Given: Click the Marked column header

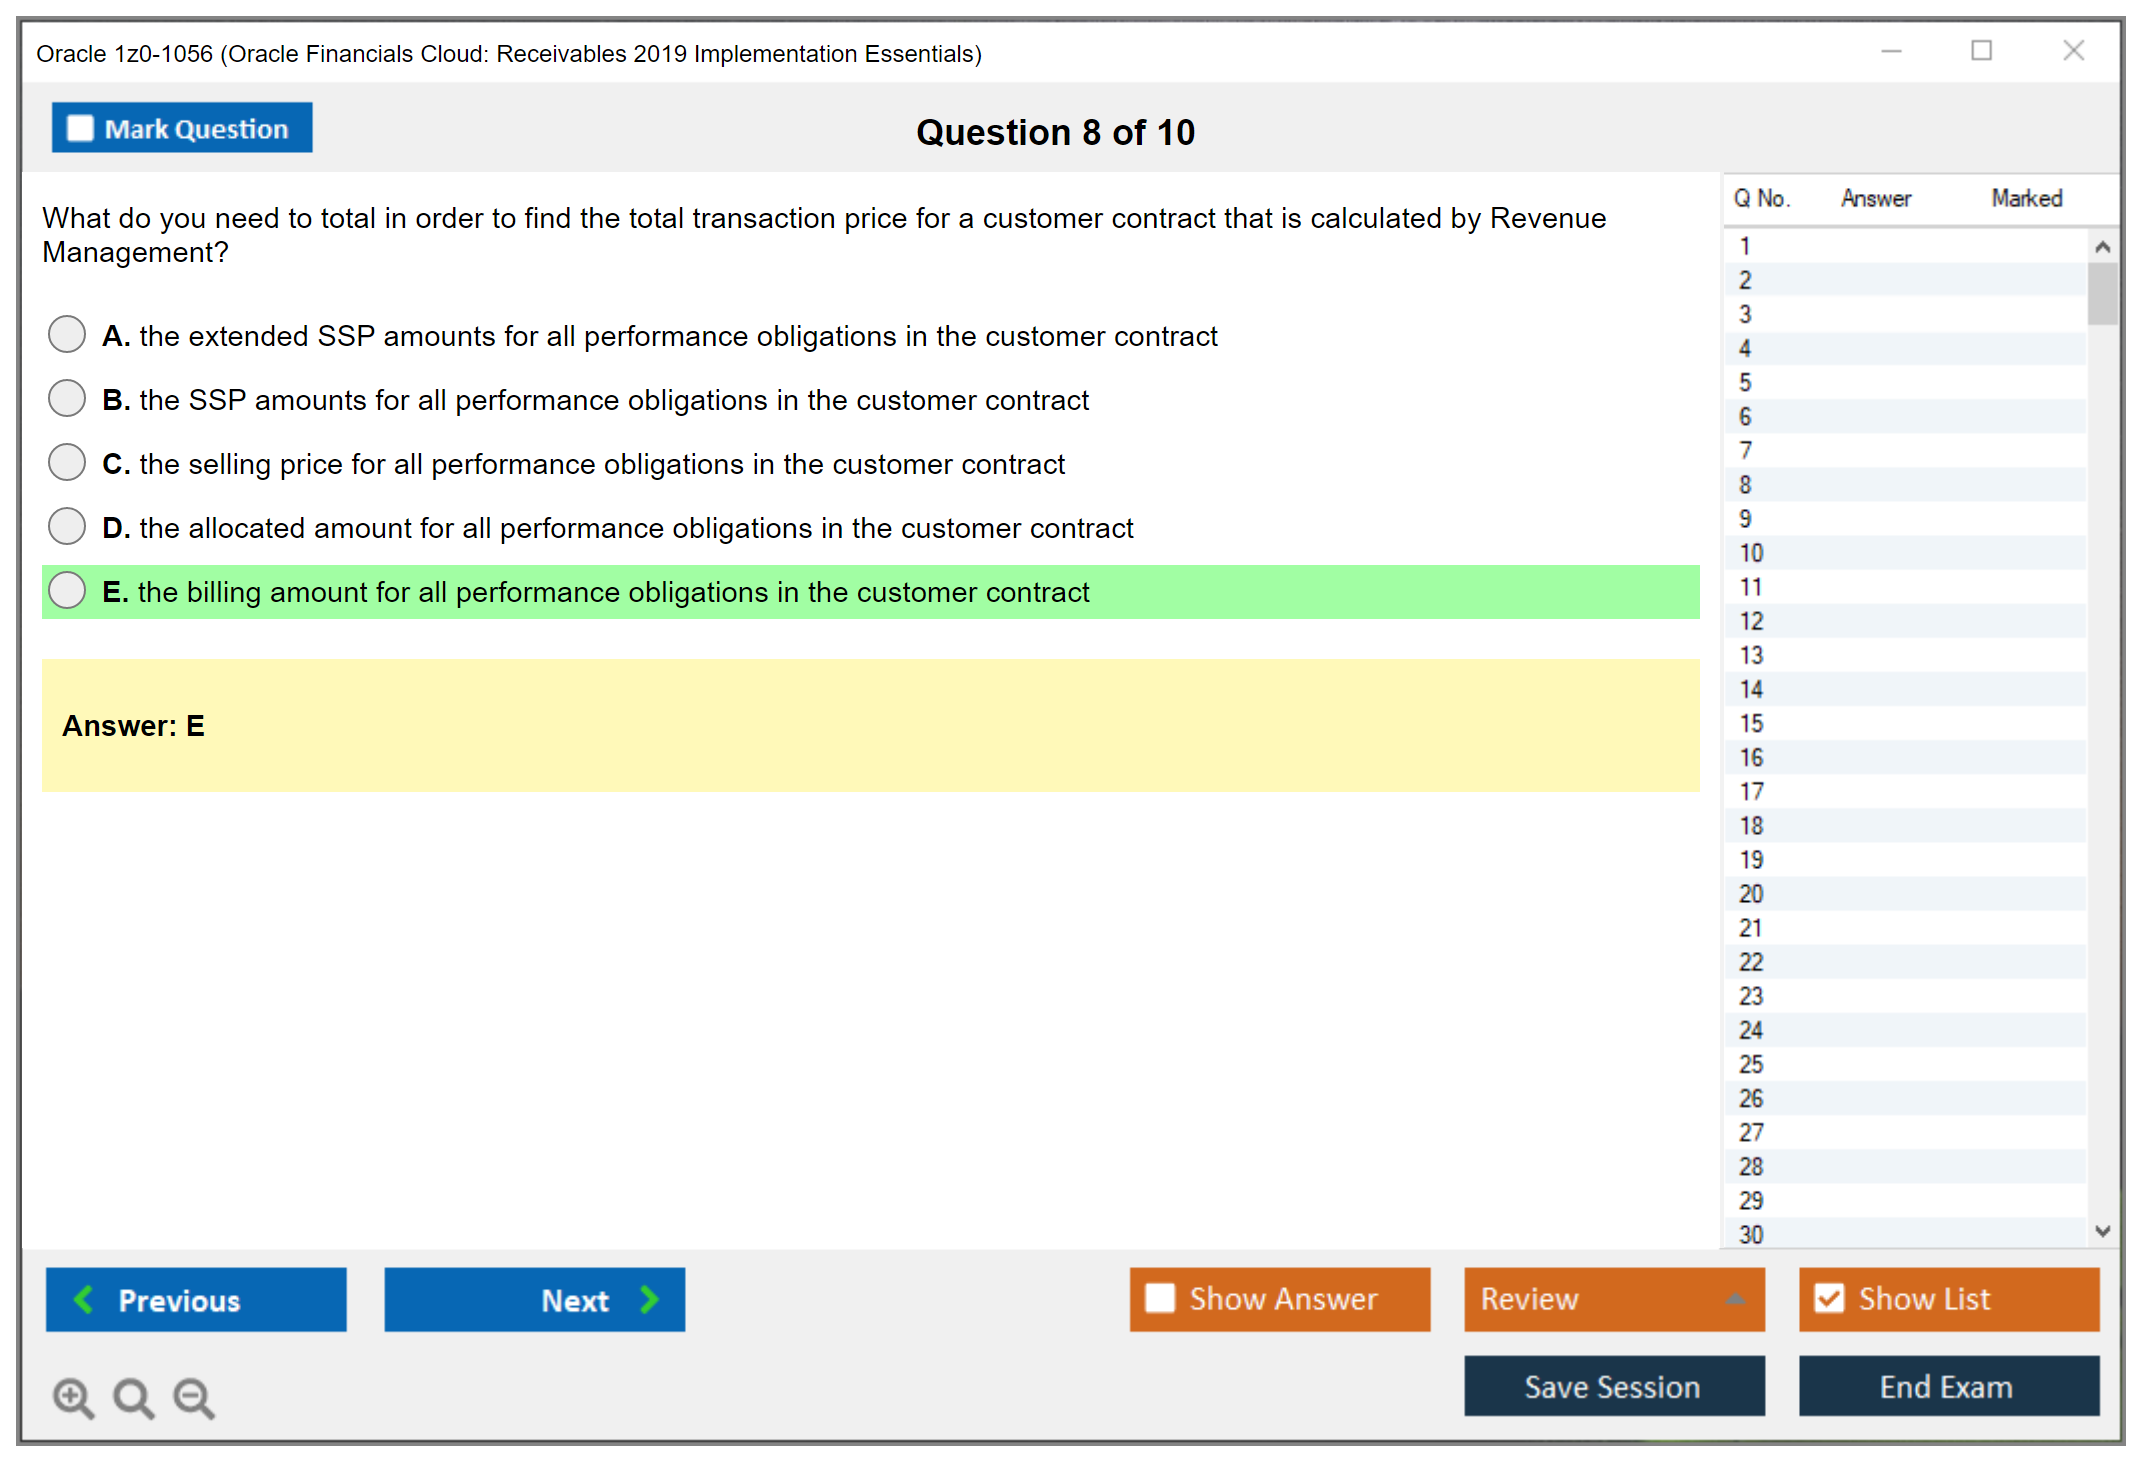Looking at the screenshot, I should click(2026, 198).
